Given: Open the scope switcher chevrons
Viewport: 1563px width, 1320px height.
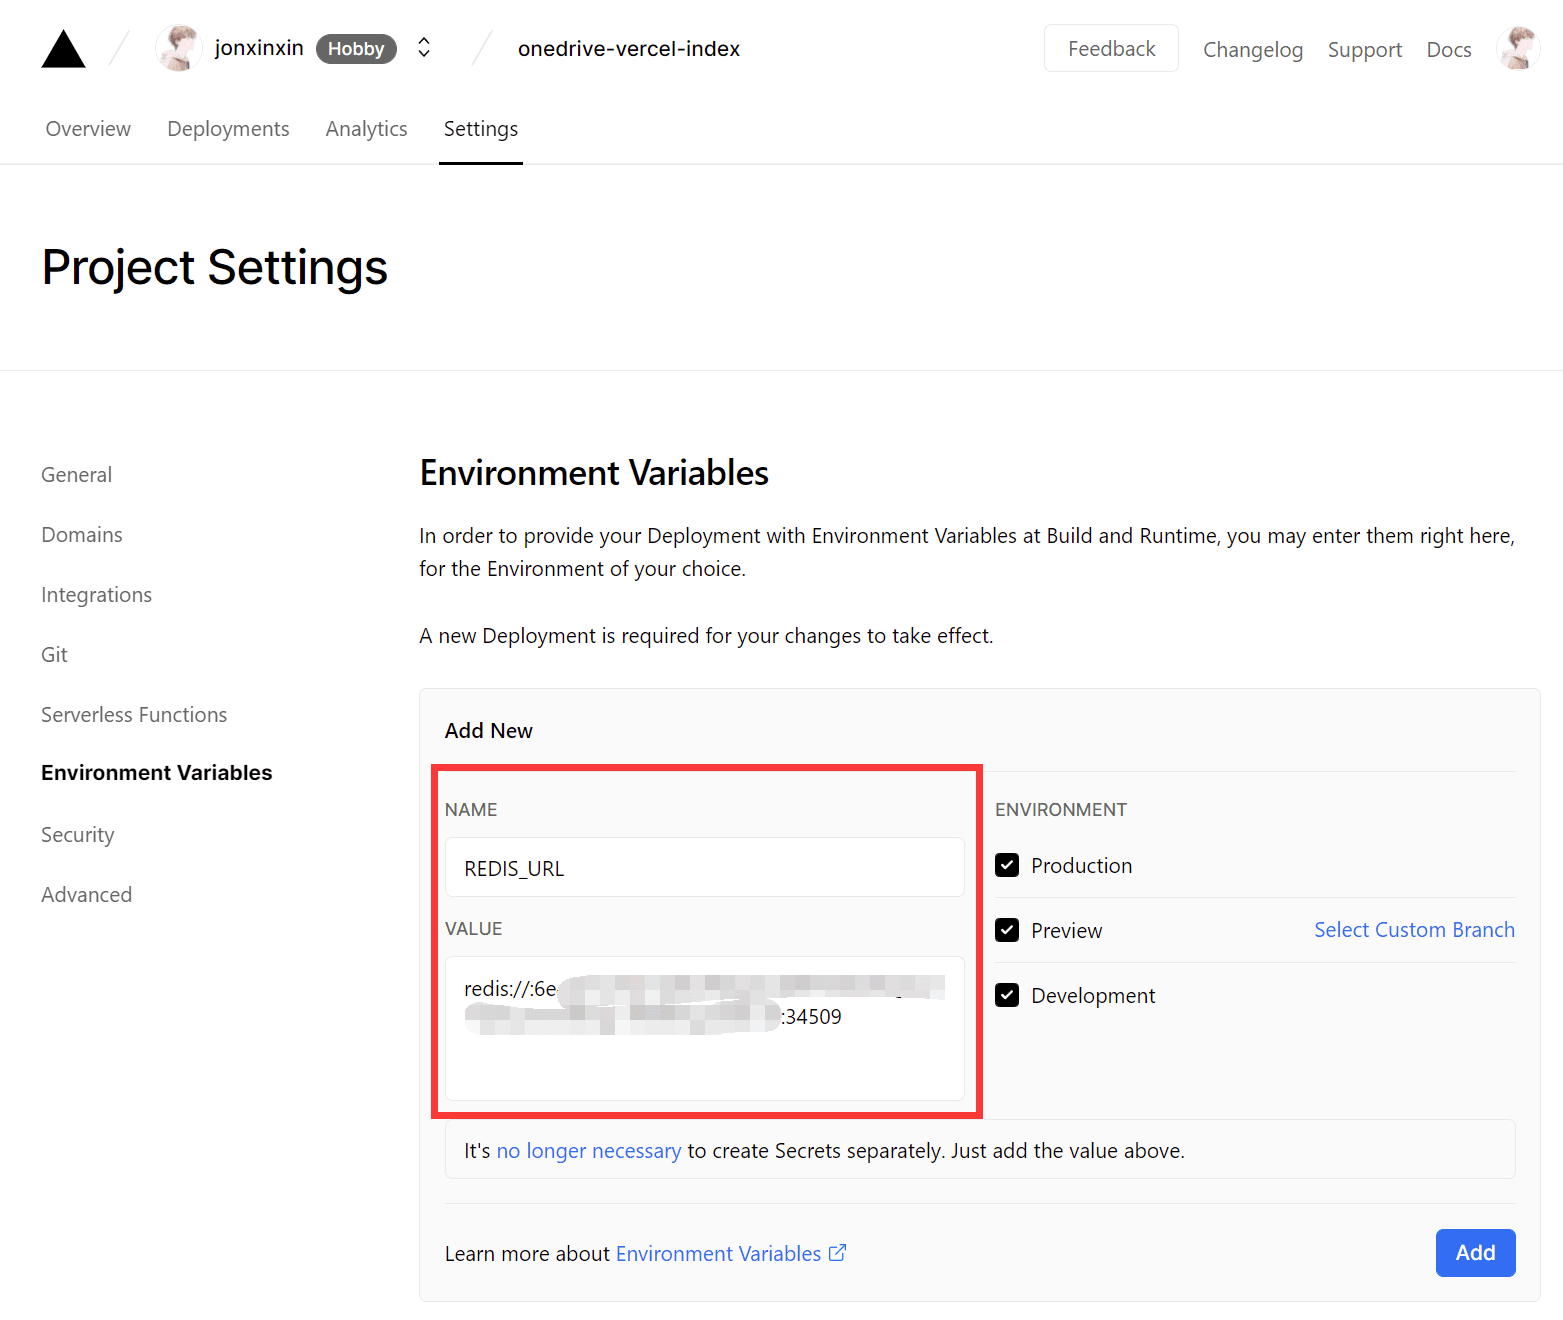Looking at the screenshot, I should click(x=424, y=48).
